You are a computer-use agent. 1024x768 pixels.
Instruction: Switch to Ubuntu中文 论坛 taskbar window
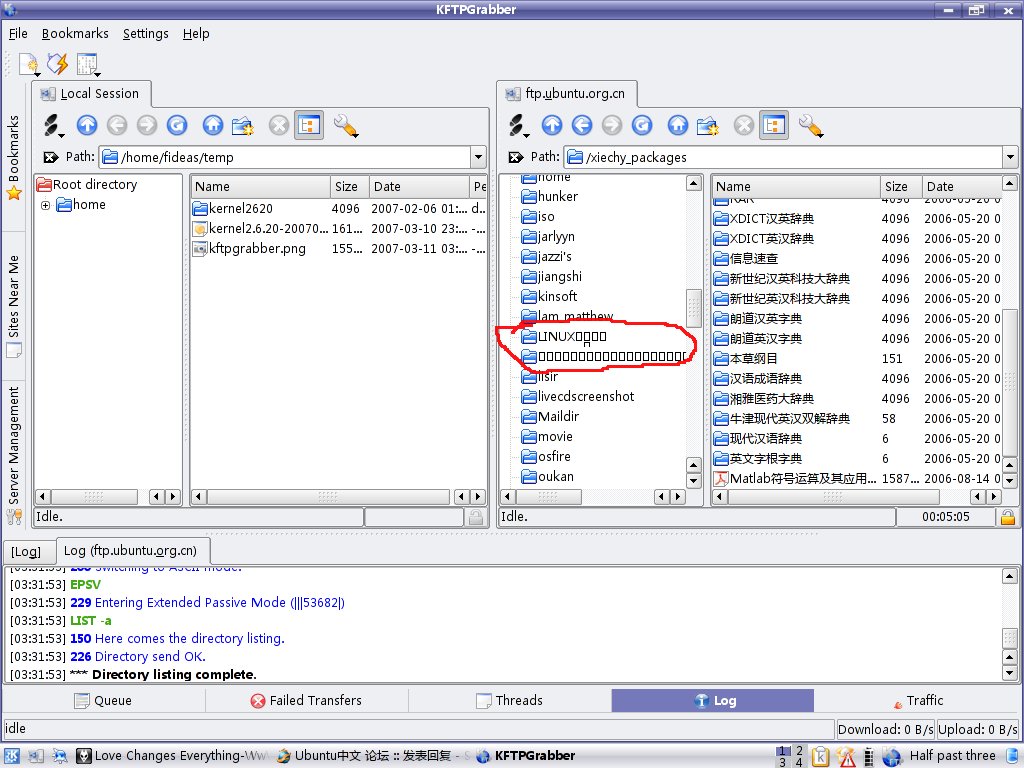pyautogui.click(x=372, y=756)
